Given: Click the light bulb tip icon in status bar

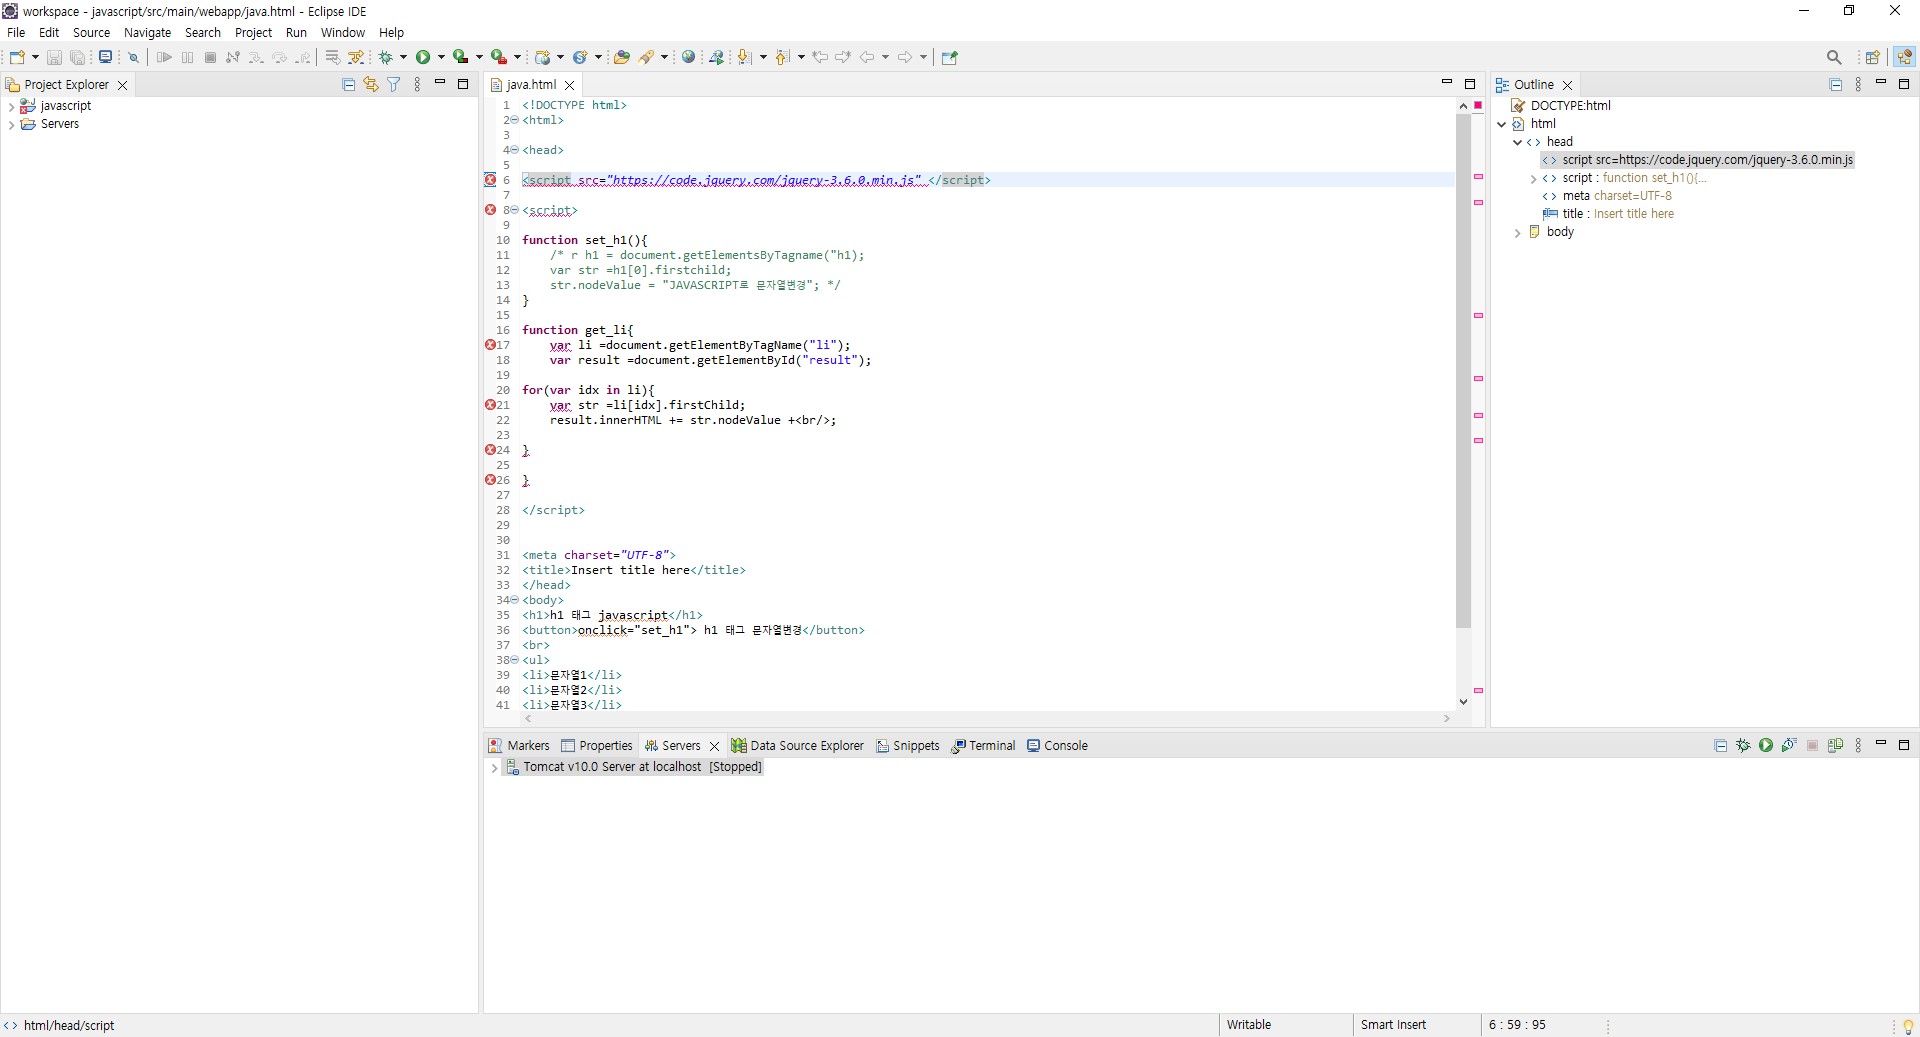Looking at the screenshot, I should (1907, 1026).
